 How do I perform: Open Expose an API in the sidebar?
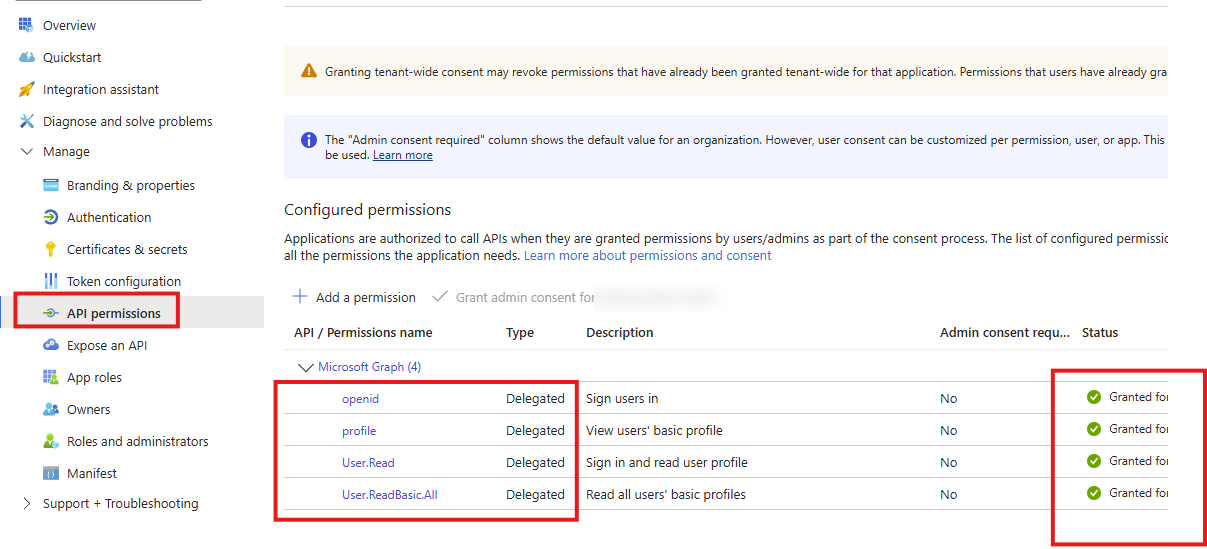pyautogui.click(x=107, y=345)
